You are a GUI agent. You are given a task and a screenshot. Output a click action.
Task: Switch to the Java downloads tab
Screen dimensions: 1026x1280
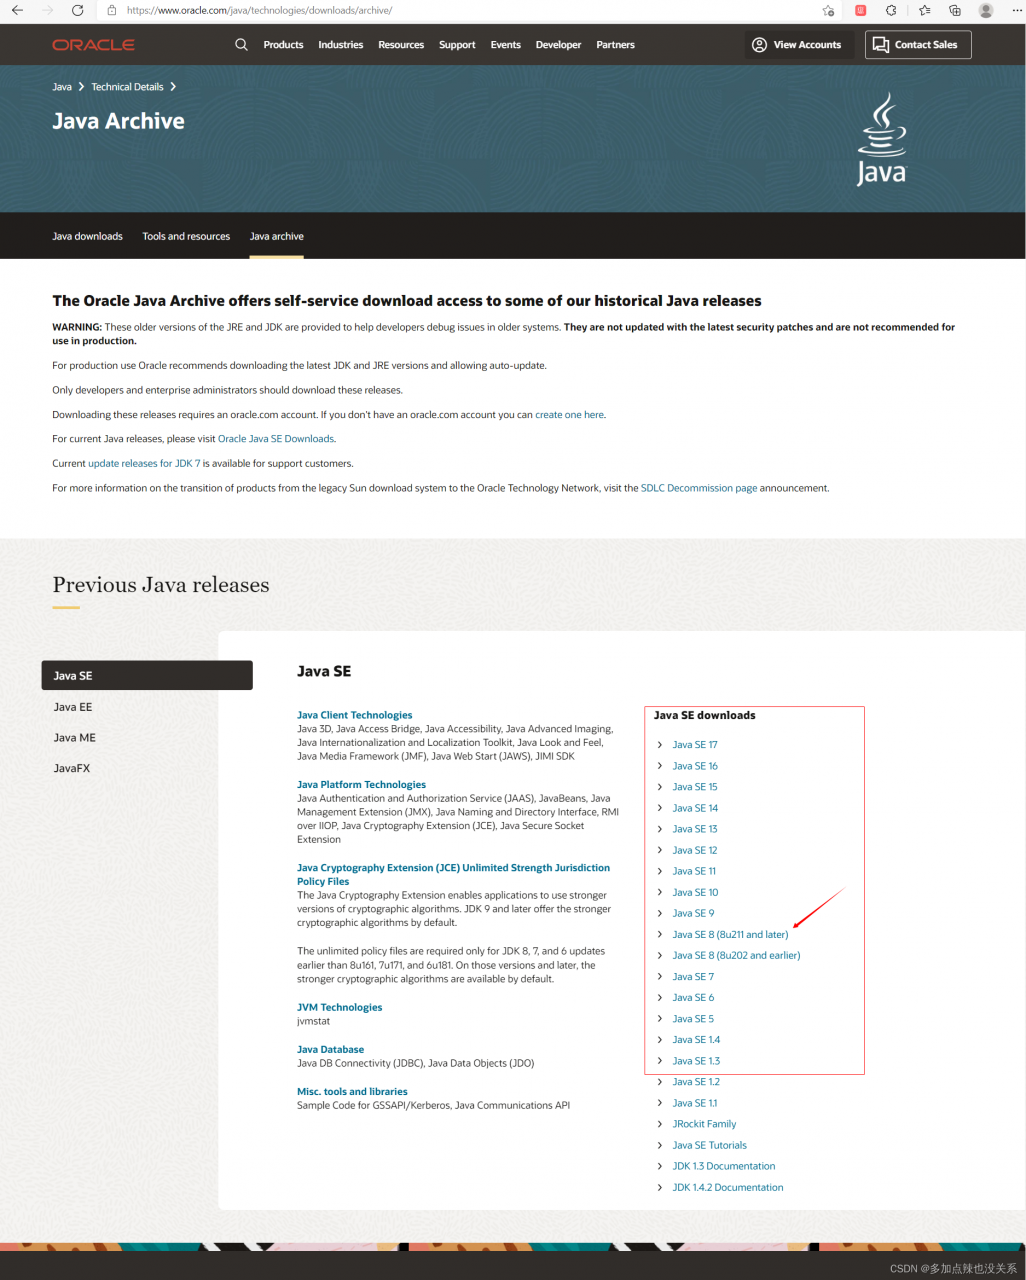pos(87,236)
